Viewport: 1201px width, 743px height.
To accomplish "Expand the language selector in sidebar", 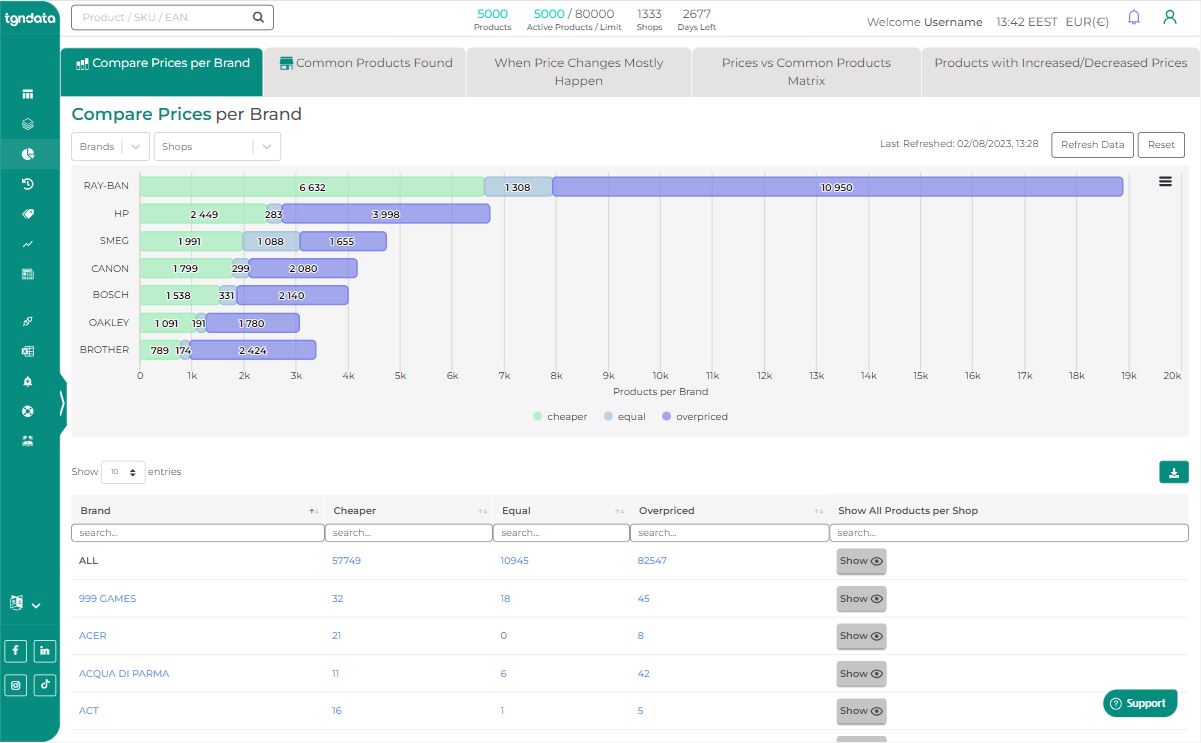I will pos(25,604).
